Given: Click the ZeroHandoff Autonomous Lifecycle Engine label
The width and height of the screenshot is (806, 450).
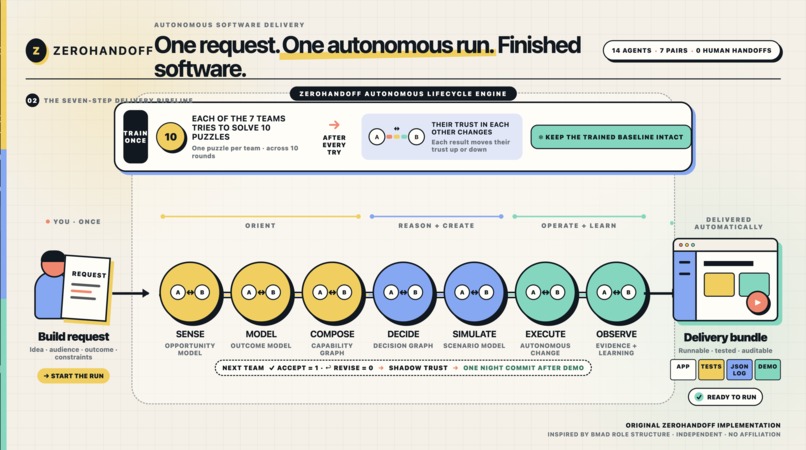Looking at the screenshot, I should tap(403, 94).
